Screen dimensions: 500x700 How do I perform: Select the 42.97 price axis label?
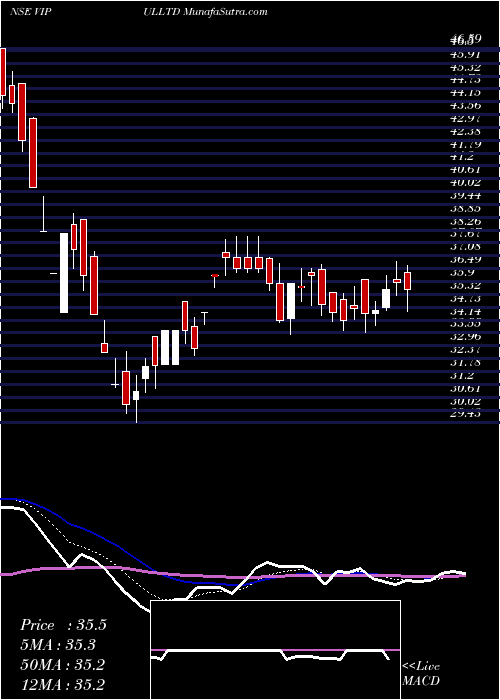(466, 119)
